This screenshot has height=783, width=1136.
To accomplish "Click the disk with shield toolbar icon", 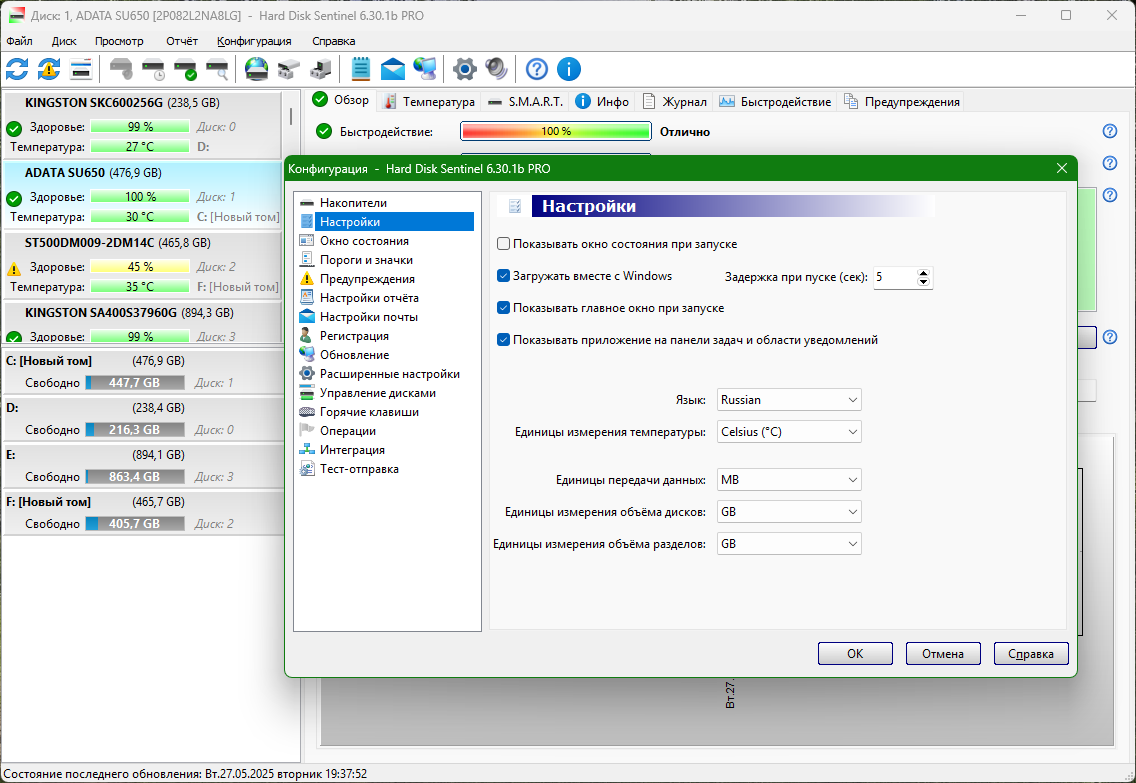I will [x=121, y=70].
